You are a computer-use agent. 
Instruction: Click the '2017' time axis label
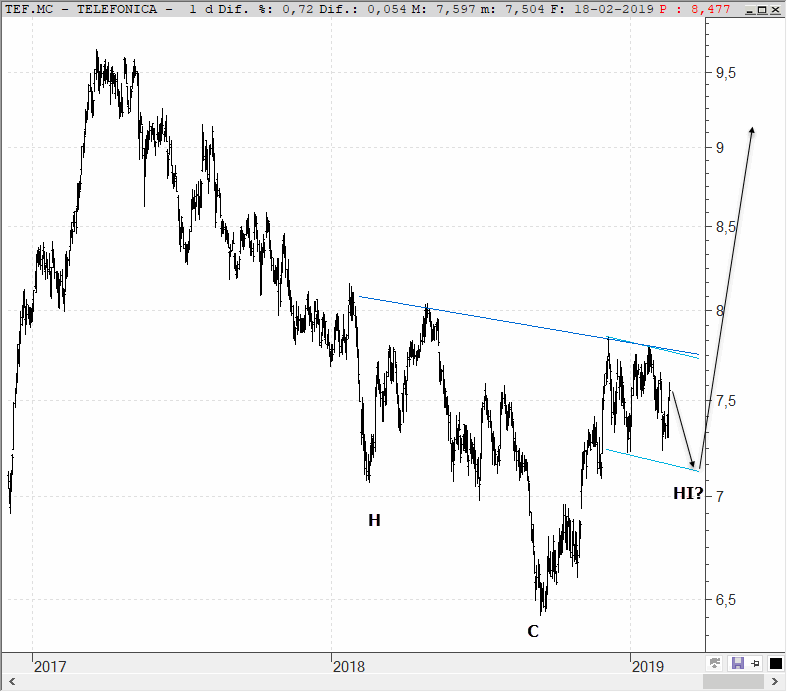click(x=50, y=666)
